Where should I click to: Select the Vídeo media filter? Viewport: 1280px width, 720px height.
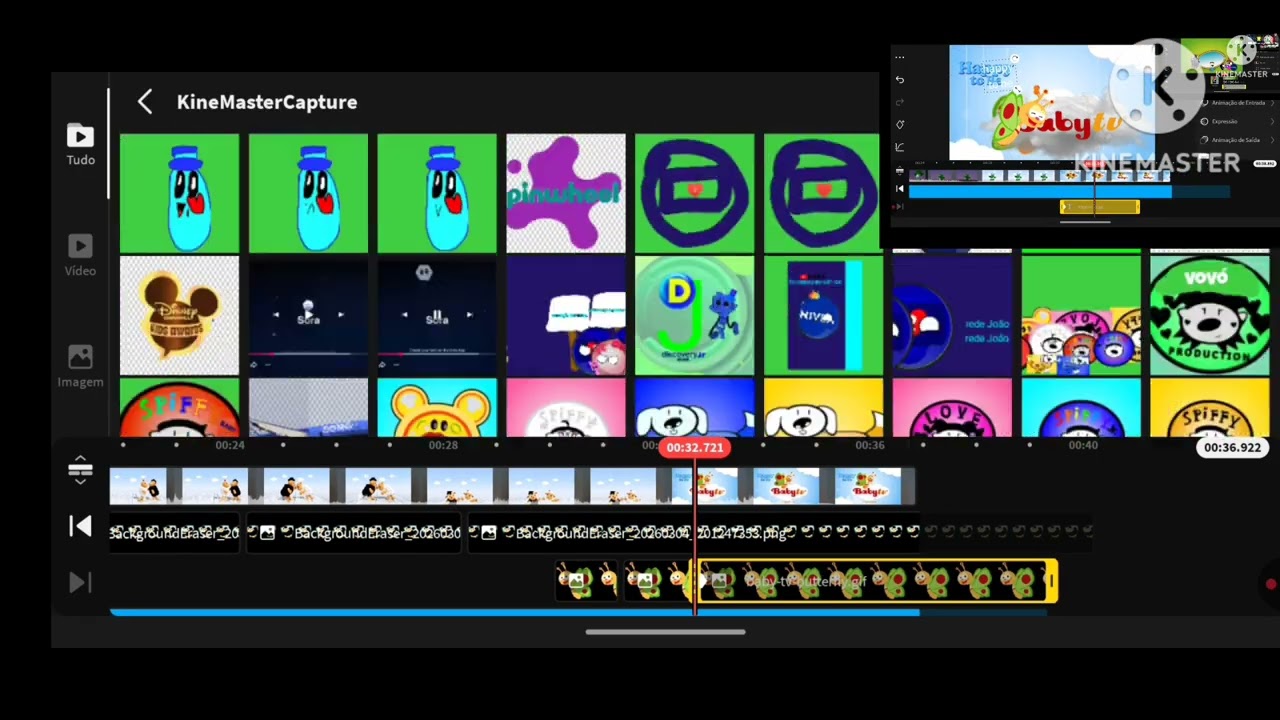81,256
